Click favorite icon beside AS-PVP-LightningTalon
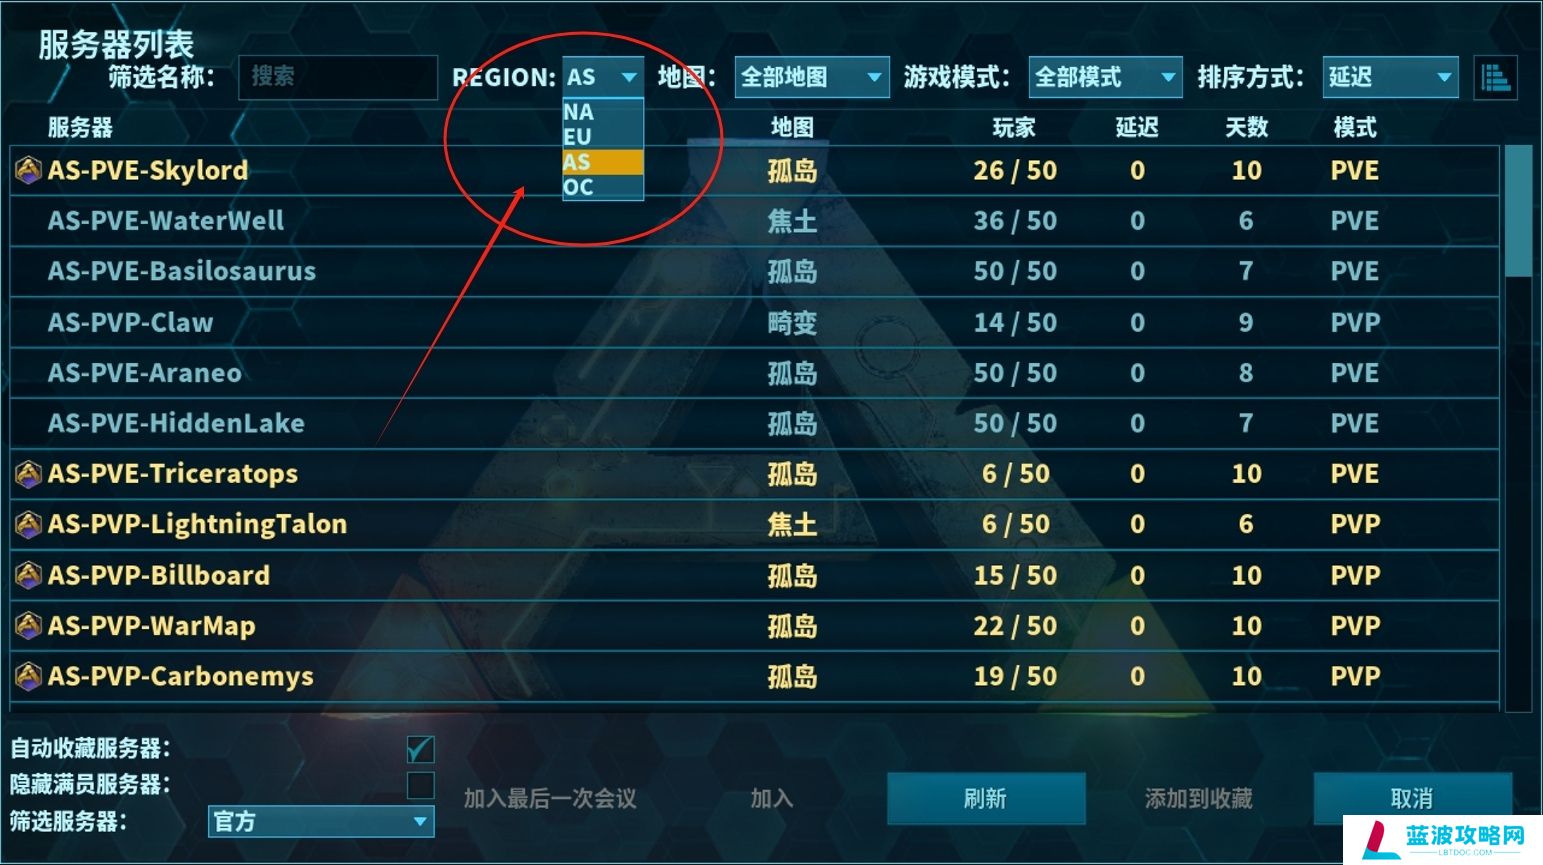Viewport: 1543px width, 865px height. coord(28,524)
